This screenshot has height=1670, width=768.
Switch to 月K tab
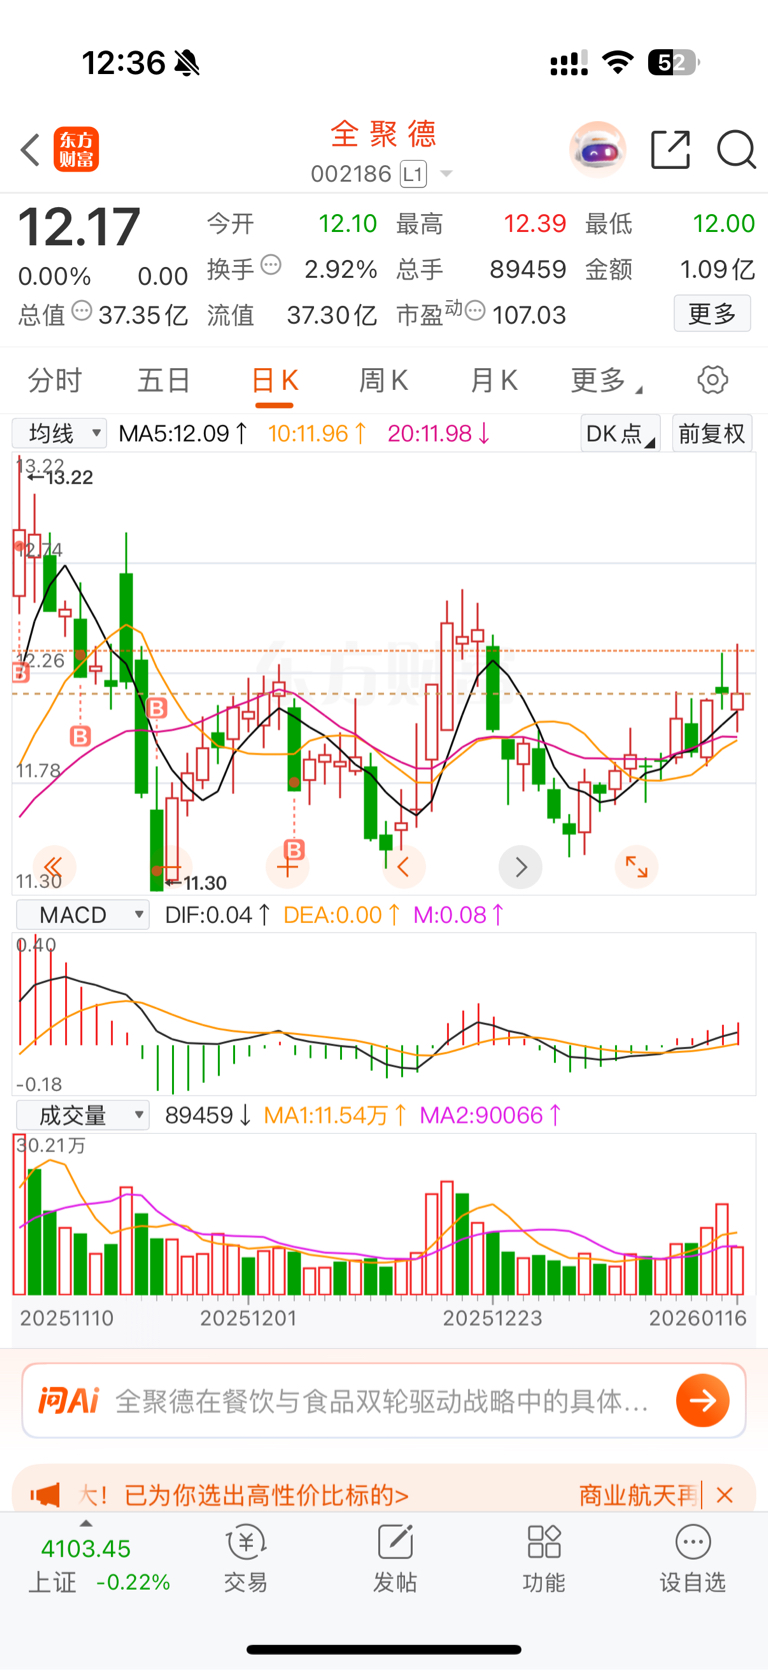pos(493,380)
